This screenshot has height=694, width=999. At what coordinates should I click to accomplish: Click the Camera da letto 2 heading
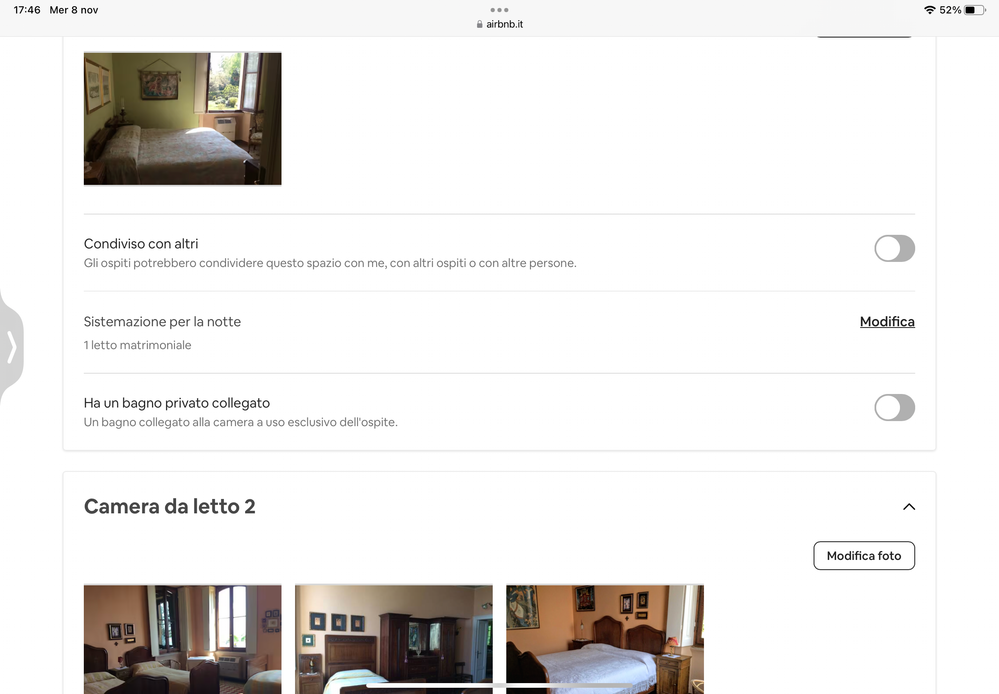coord(169,507)
